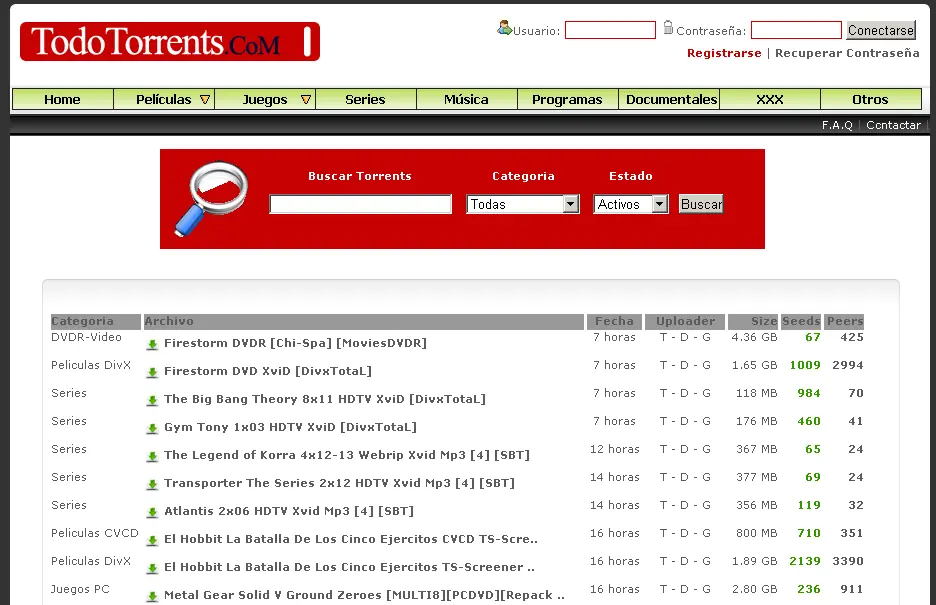Screen dimensions: 936x605
Task: Open Metal Gear Solid V Ground Zeroes title
Action: click(x=364, y=595)
